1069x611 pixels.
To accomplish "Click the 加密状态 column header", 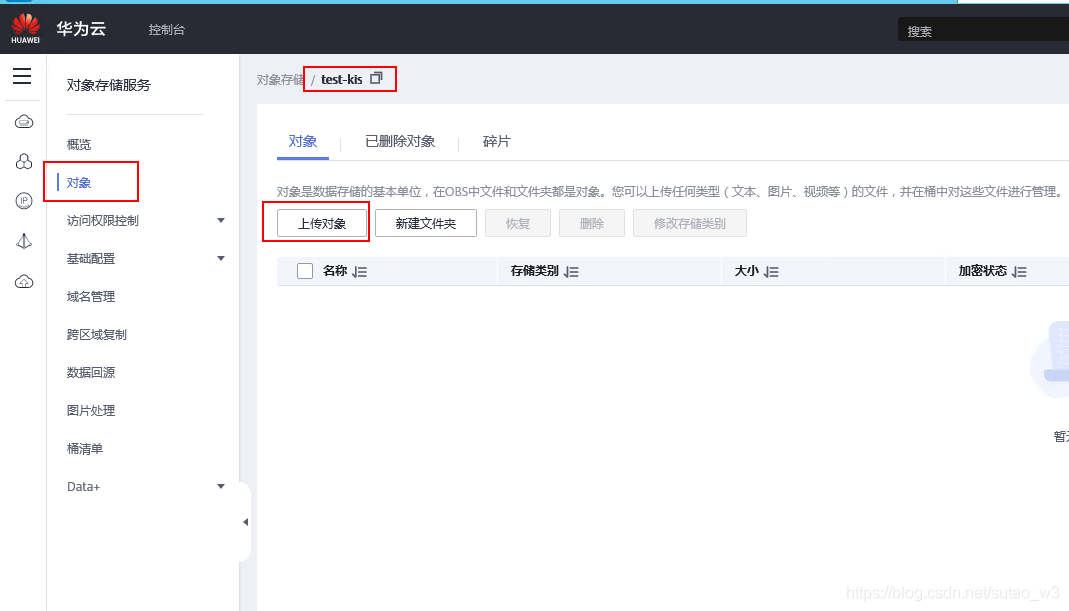I will pos(982,271).
